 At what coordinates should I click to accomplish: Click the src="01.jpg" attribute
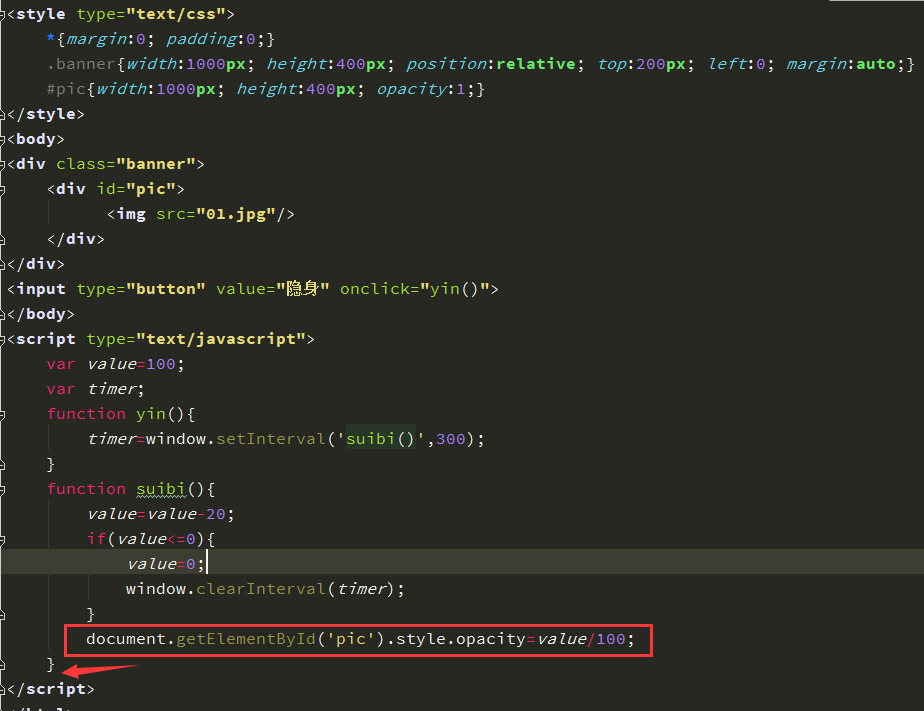point(216,214)
